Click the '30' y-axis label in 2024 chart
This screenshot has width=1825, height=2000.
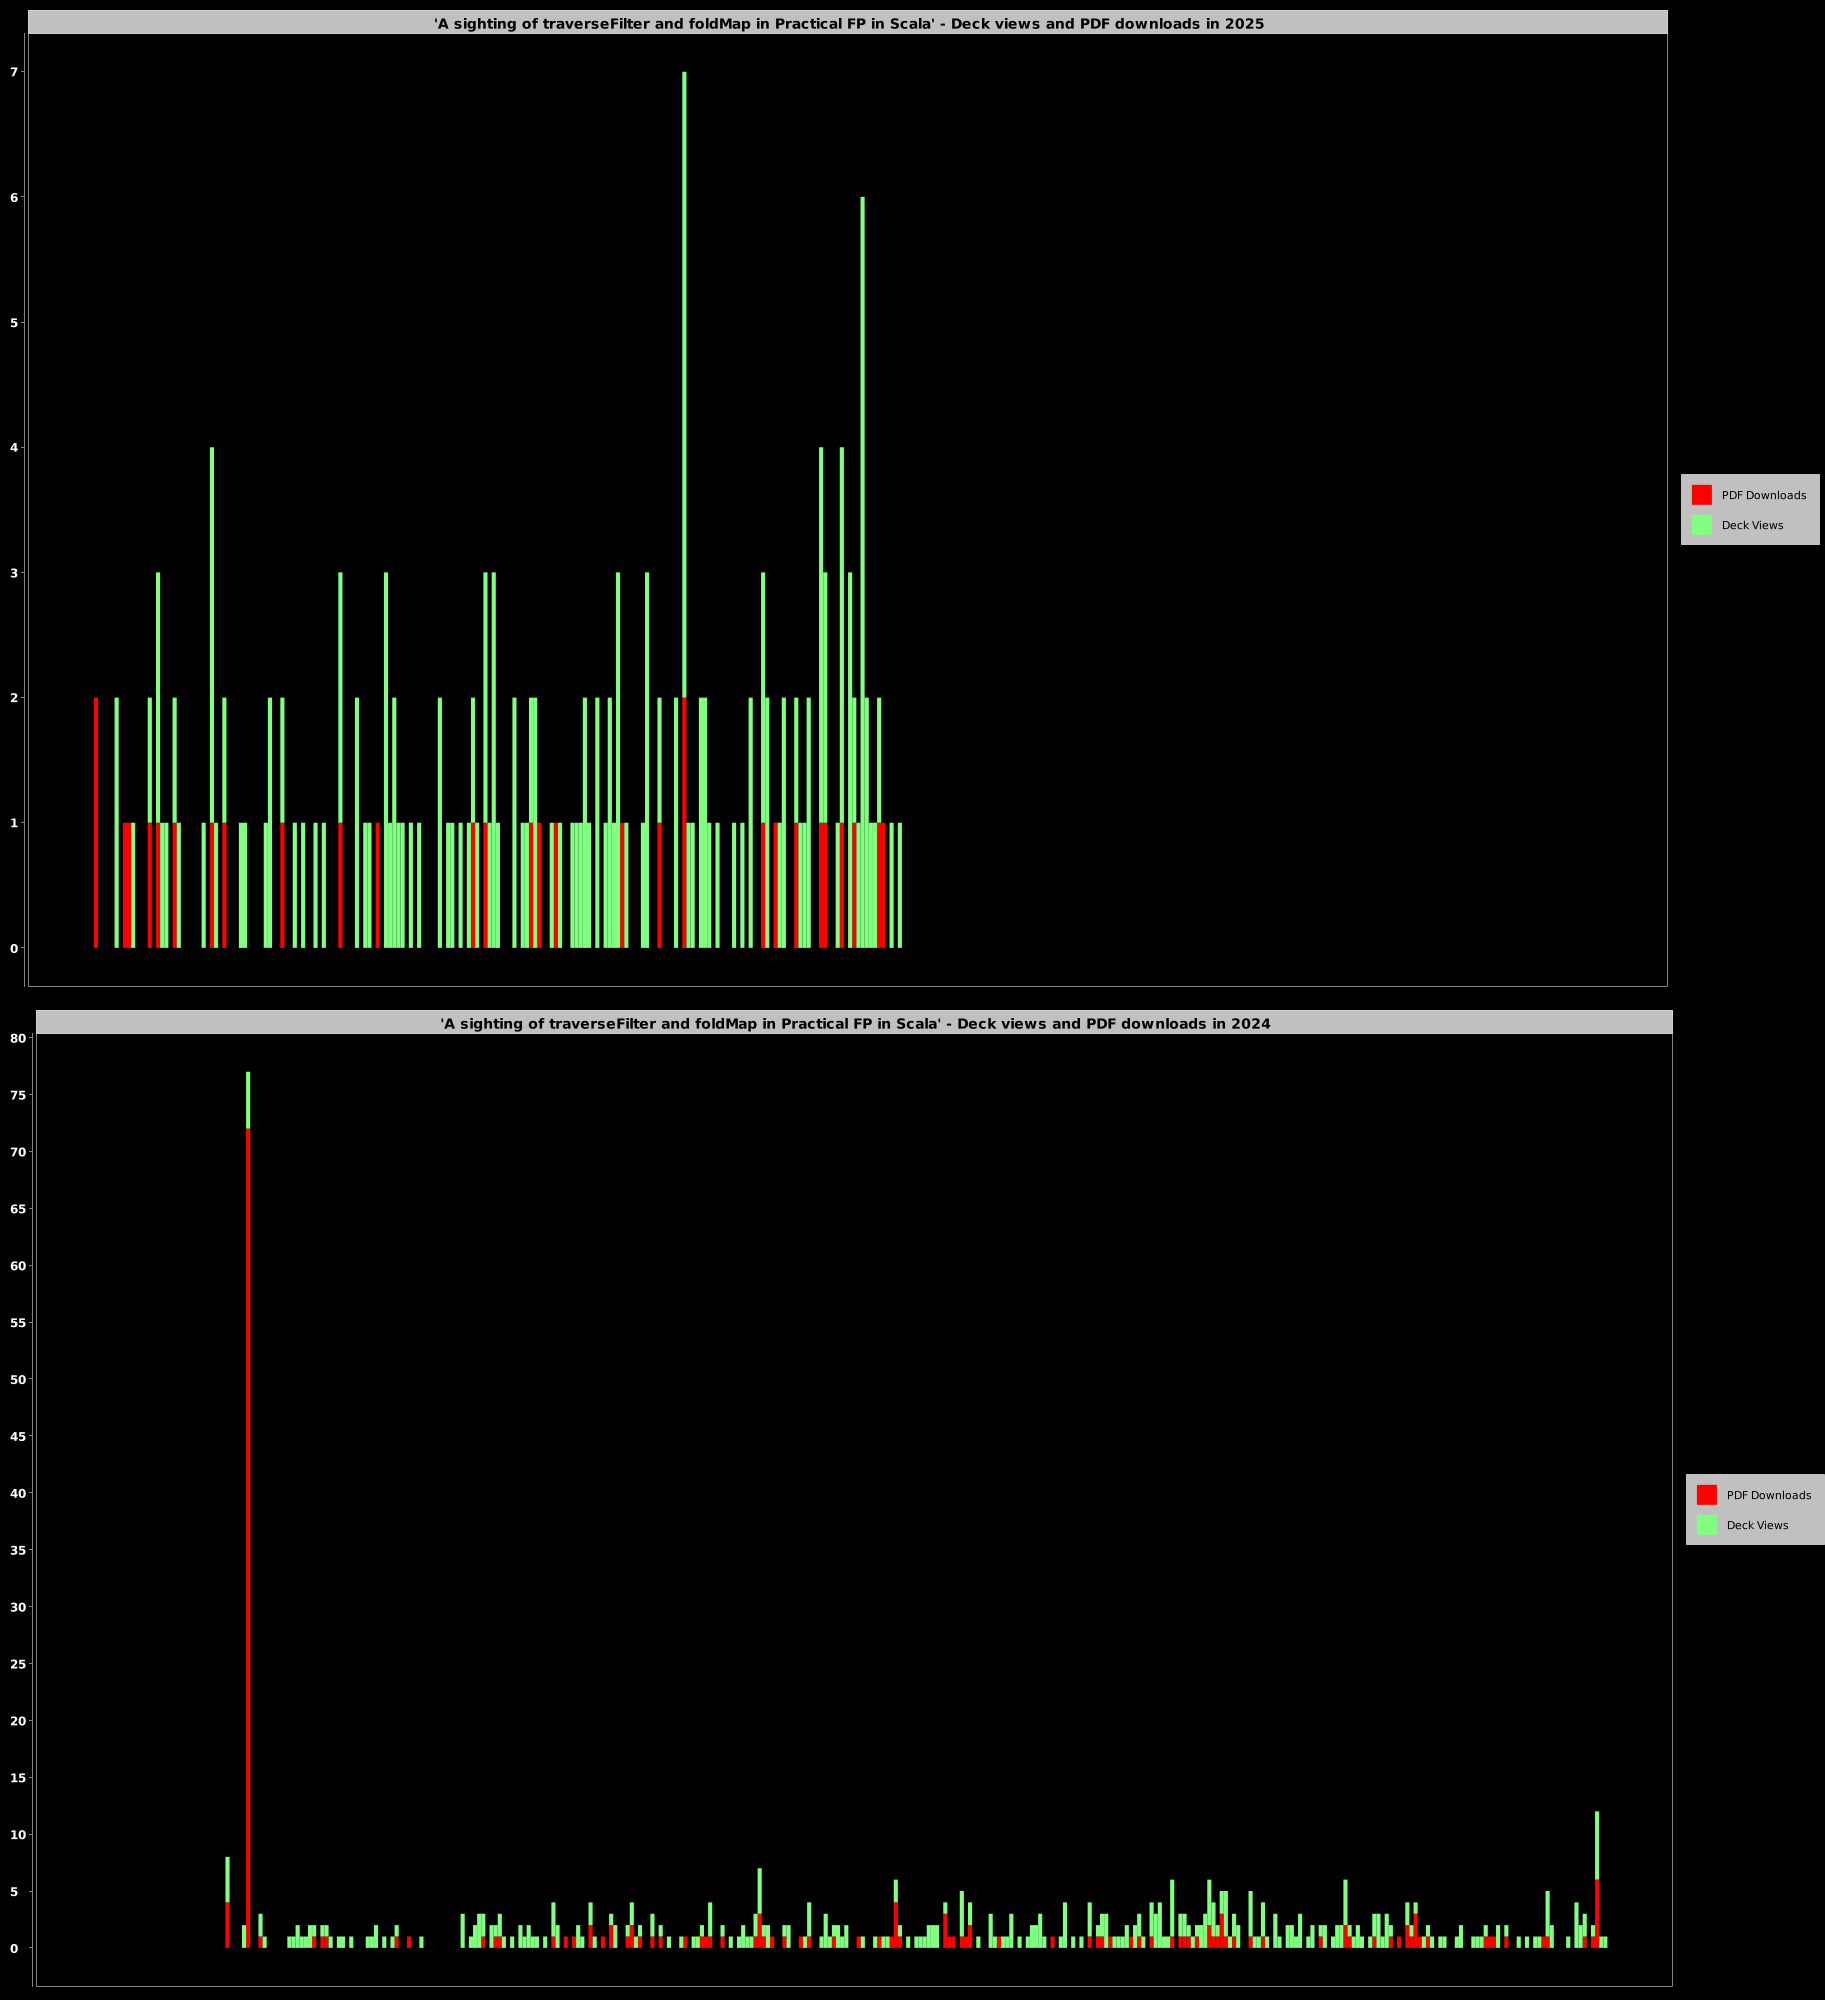click(x=18, y=1608)
